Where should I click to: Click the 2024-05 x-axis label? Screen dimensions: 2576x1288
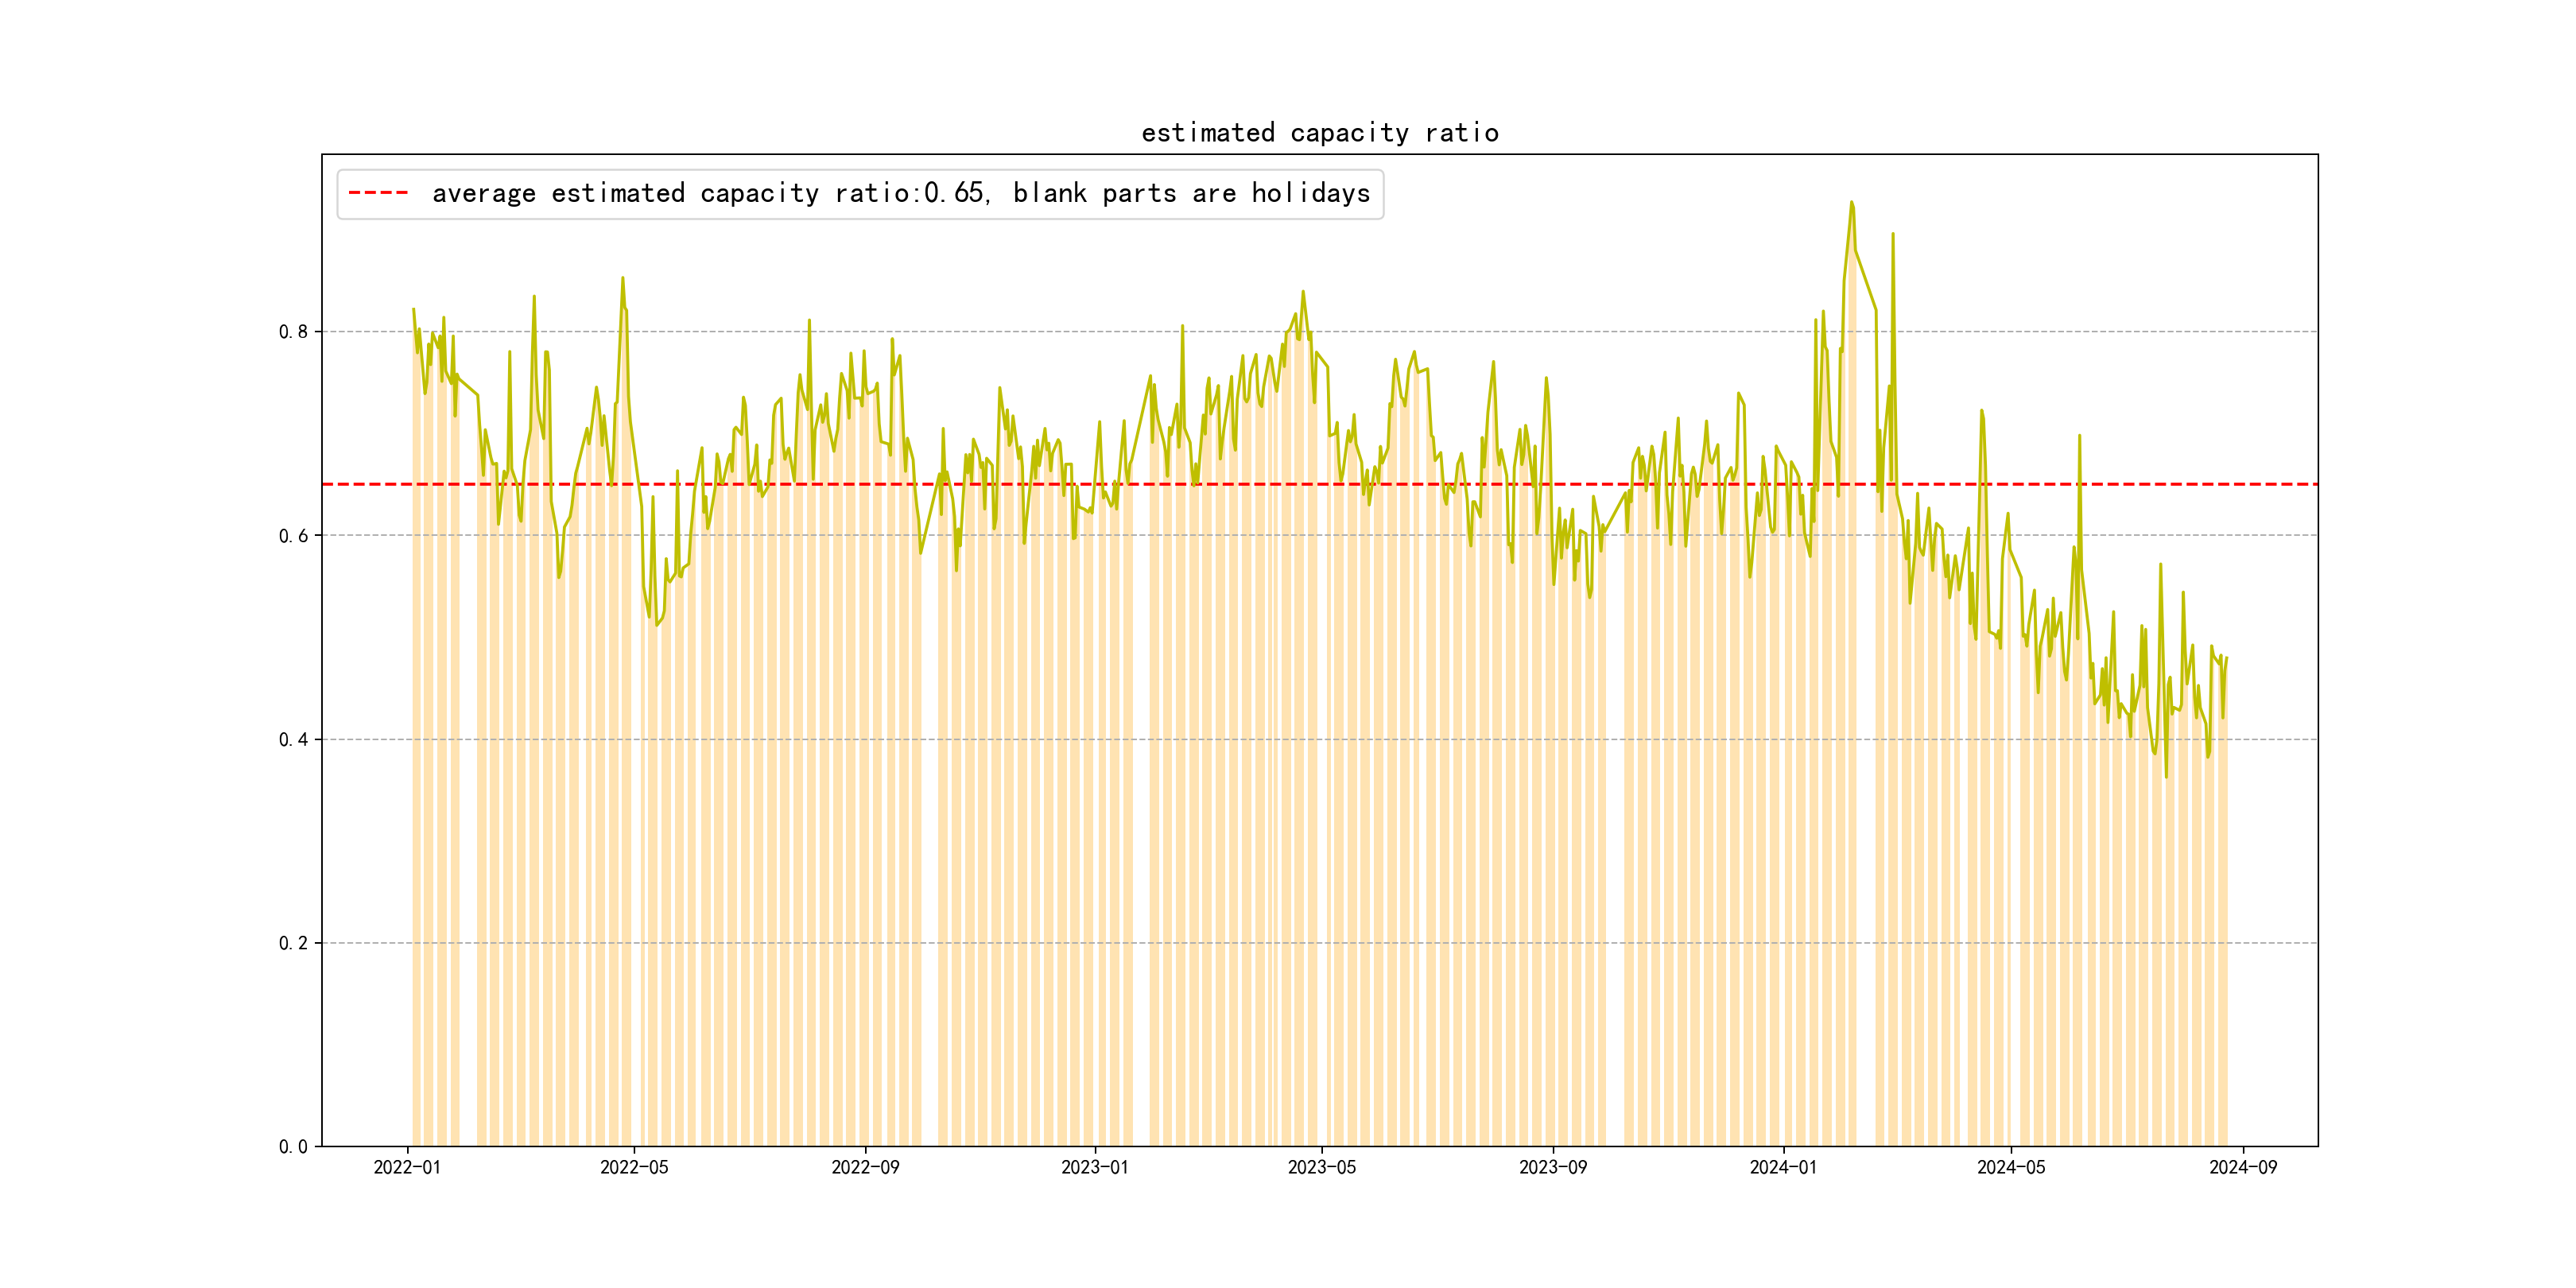point(2011,1167)
